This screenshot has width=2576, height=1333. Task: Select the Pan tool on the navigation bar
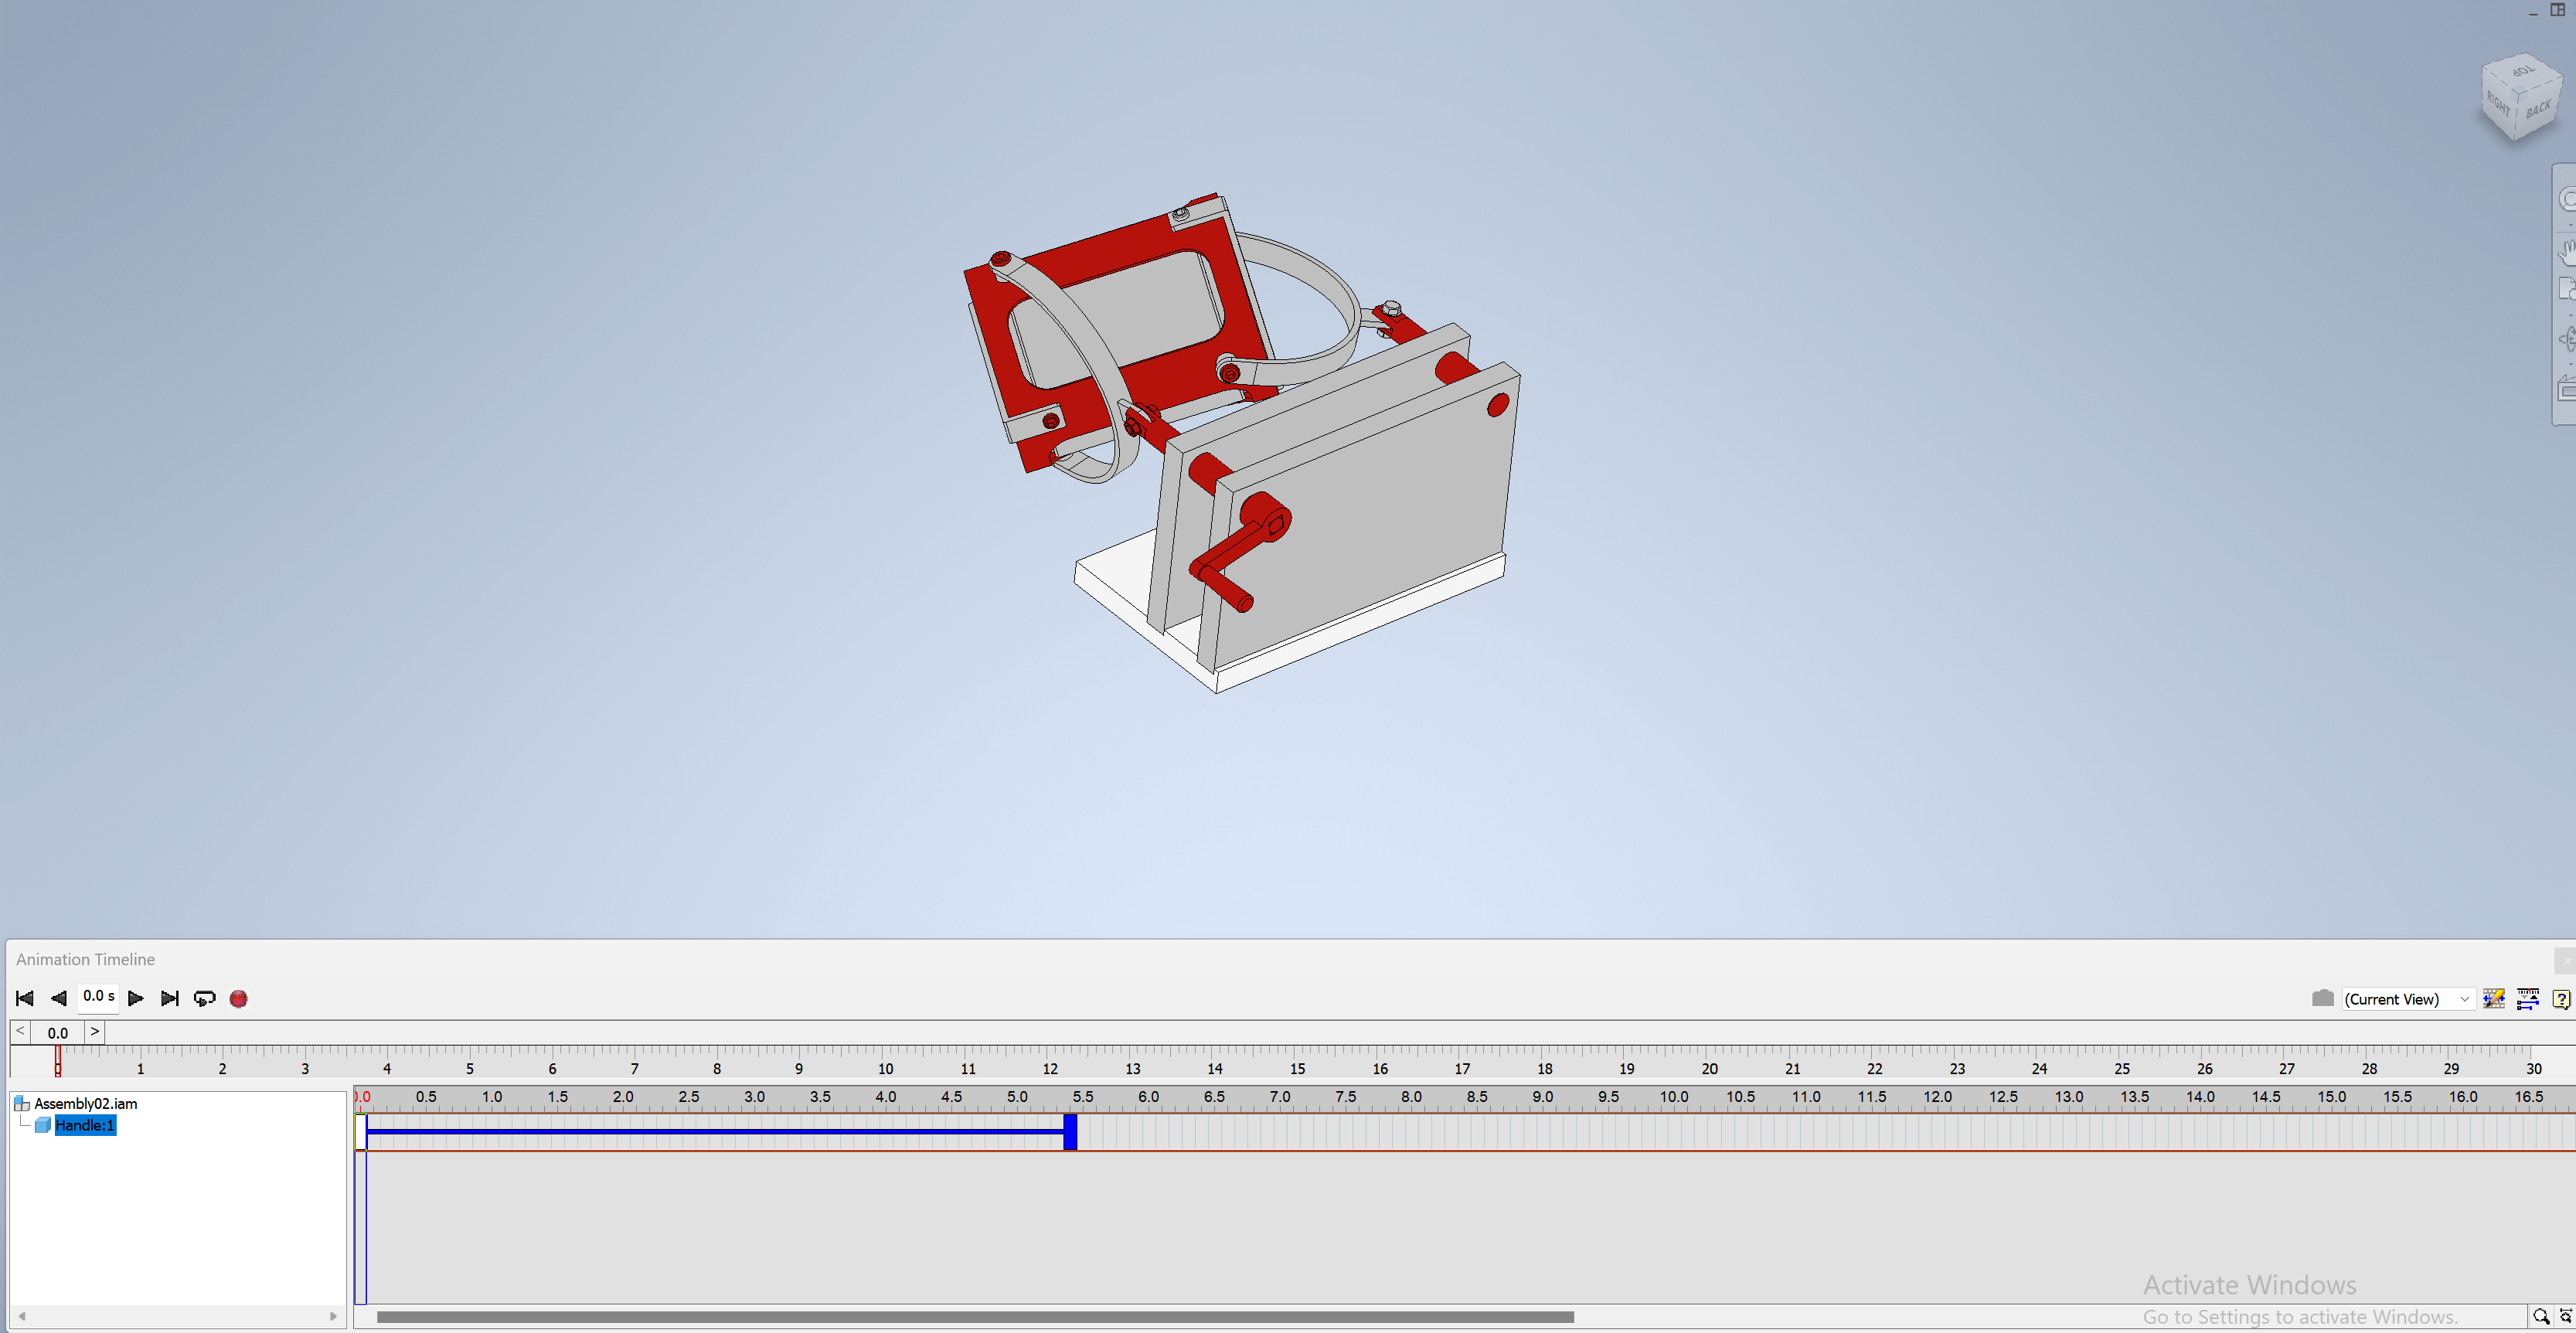click(x=2568, y=254)
